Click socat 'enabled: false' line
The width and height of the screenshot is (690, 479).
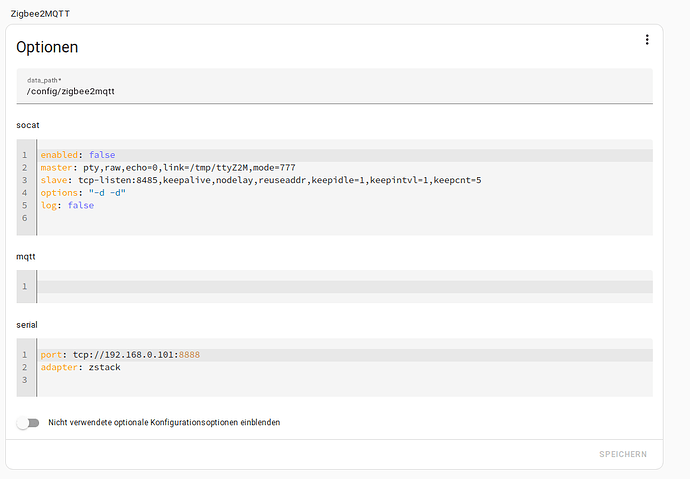pyautogui.click(x=345, y=155)
